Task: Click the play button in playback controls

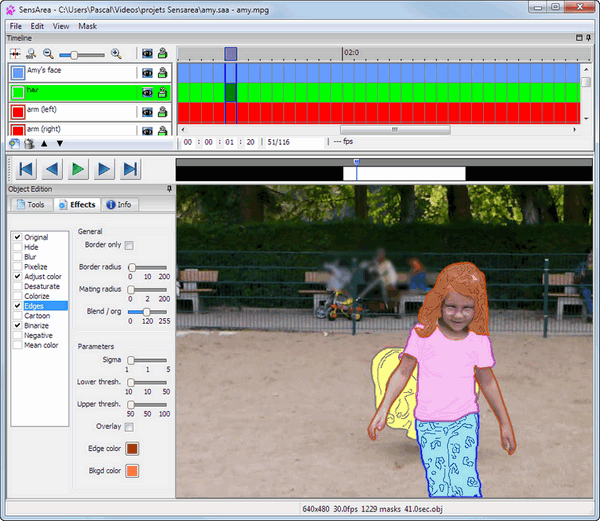Action: [x=78, y=169]
